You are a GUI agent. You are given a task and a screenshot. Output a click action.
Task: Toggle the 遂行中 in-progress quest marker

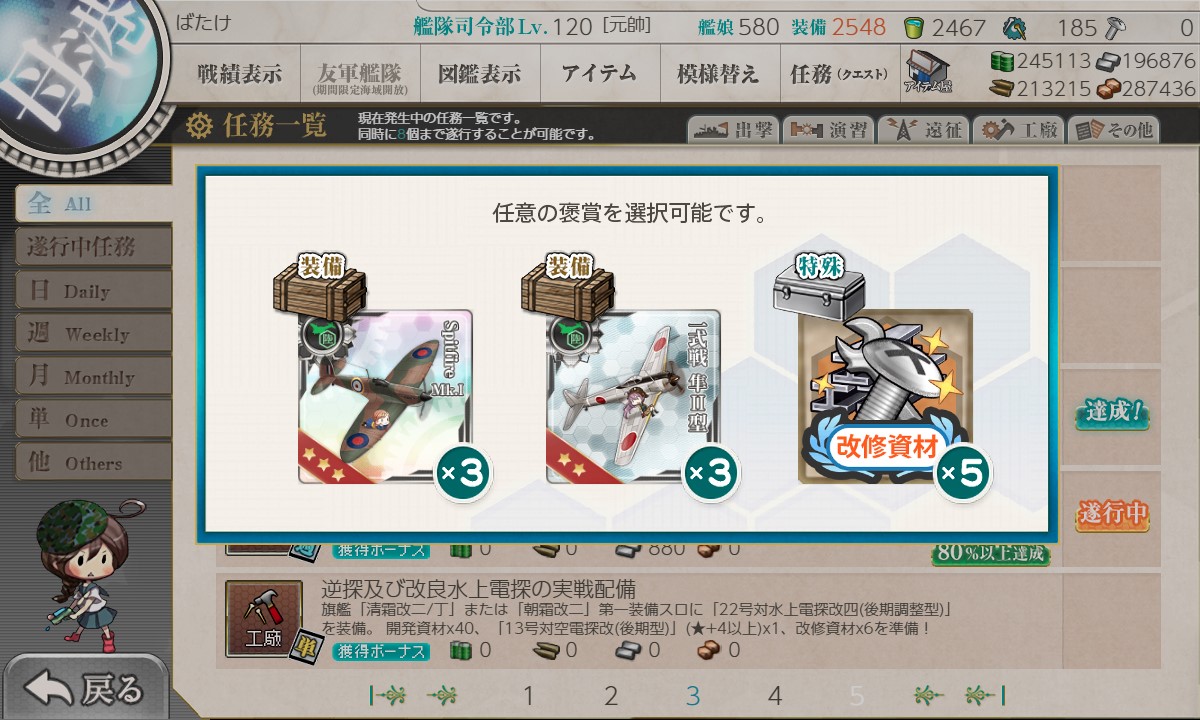pyautogui.click(x=1112, y=514)
